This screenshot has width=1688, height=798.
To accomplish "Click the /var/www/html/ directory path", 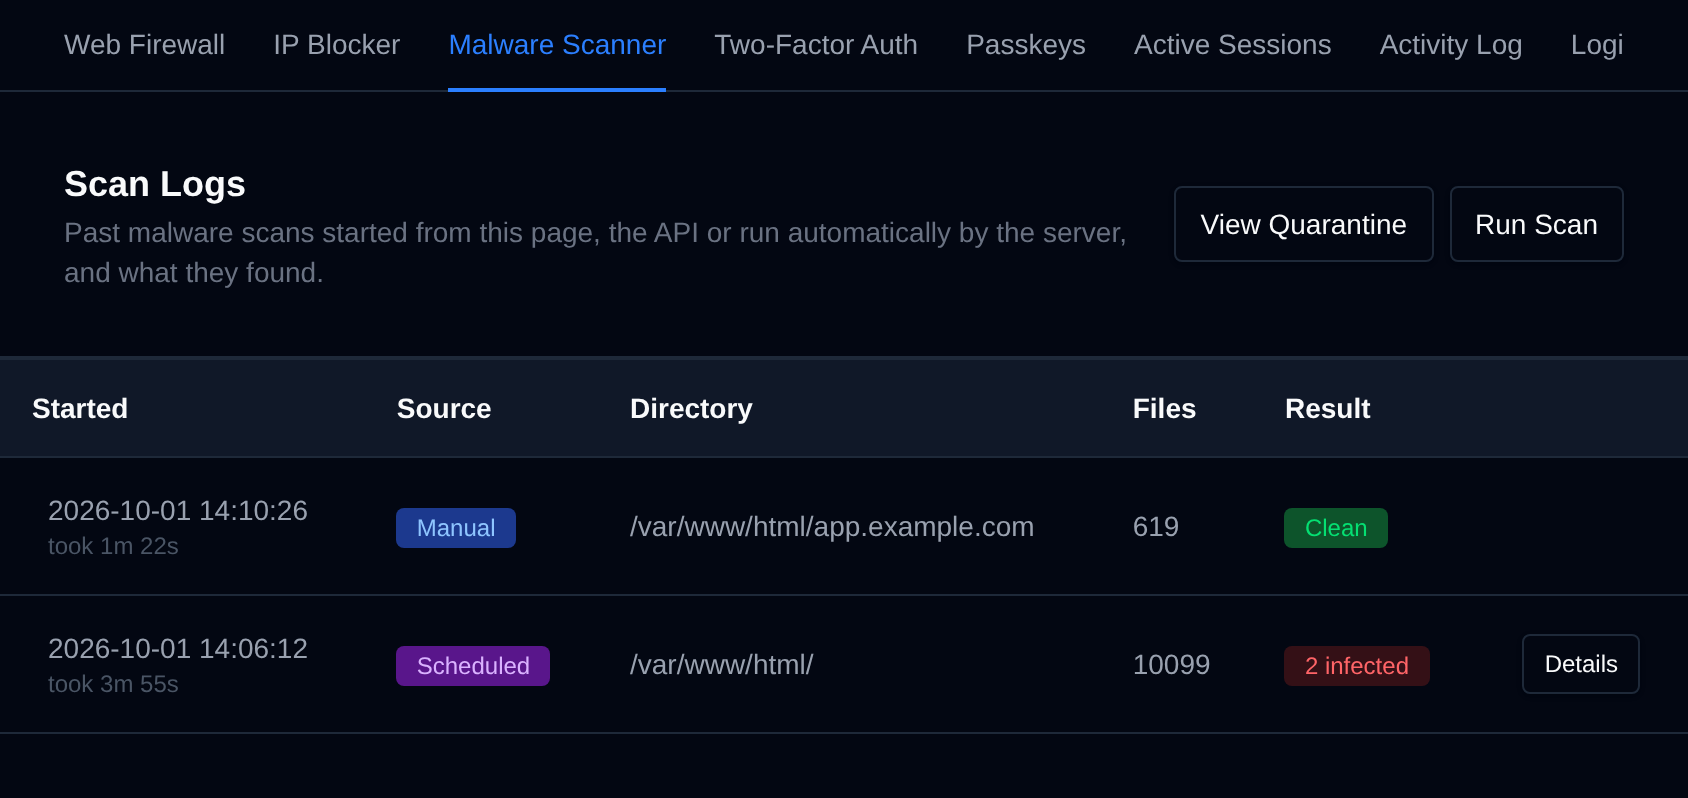I will pos(721,665).
